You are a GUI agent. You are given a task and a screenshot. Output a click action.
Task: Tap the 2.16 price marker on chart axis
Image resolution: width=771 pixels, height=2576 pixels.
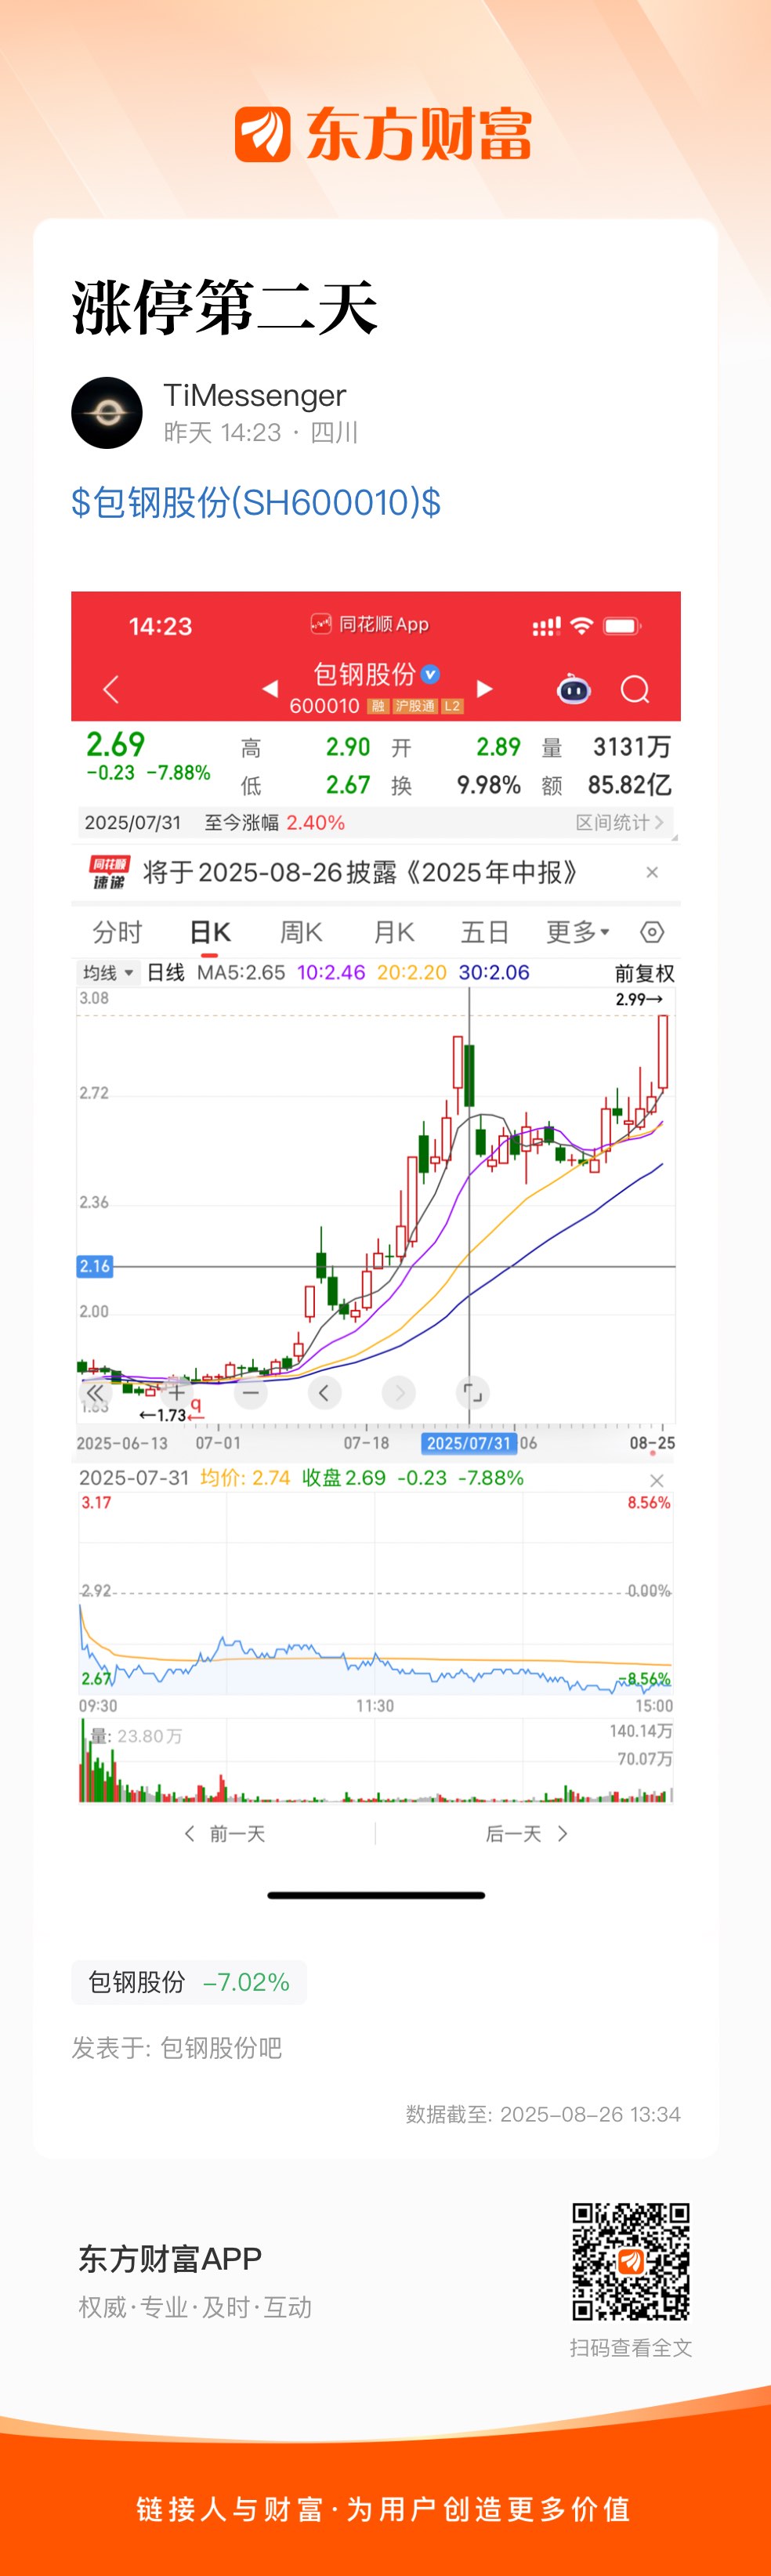click(95, 1266)
